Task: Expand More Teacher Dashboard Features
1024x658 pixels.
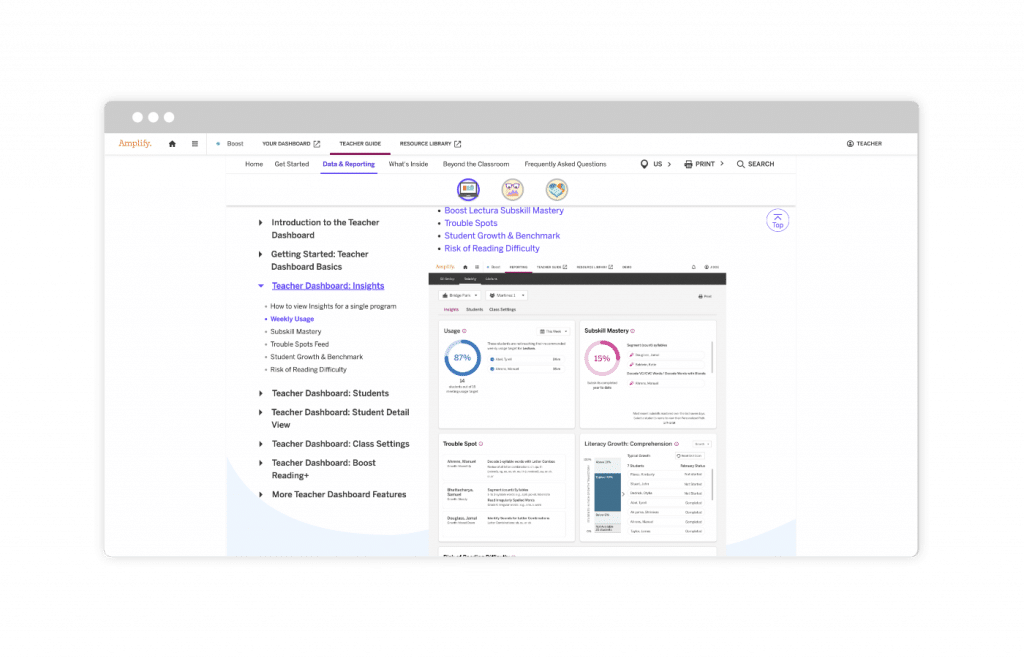Action: (x=261, y=495)
